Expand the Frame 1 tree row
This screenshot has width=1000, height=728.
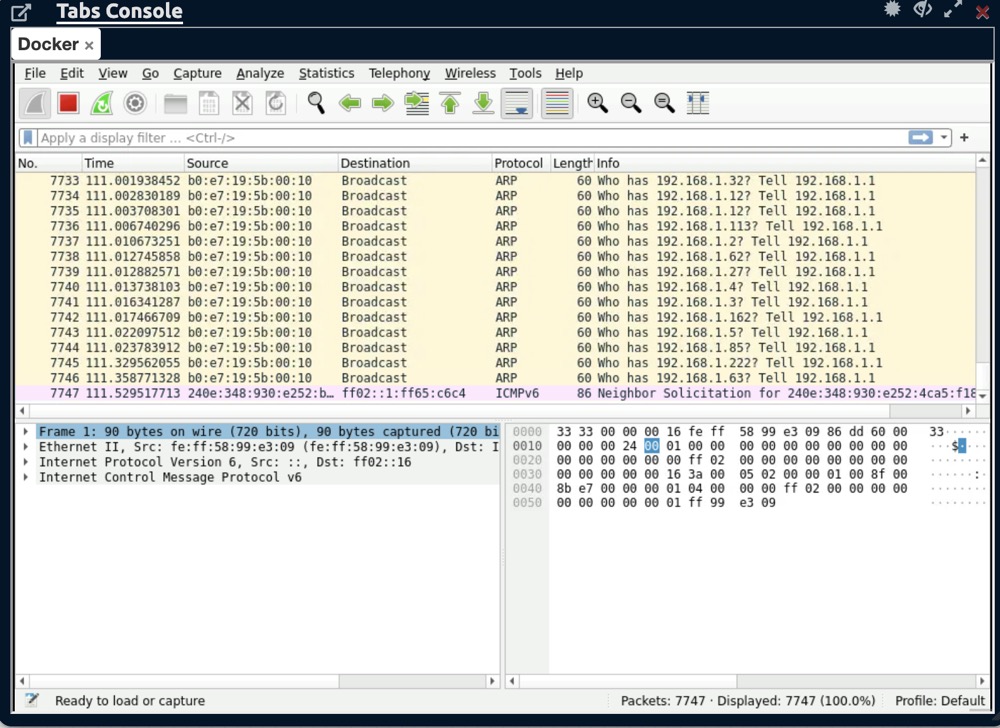(x=26, y=432)
